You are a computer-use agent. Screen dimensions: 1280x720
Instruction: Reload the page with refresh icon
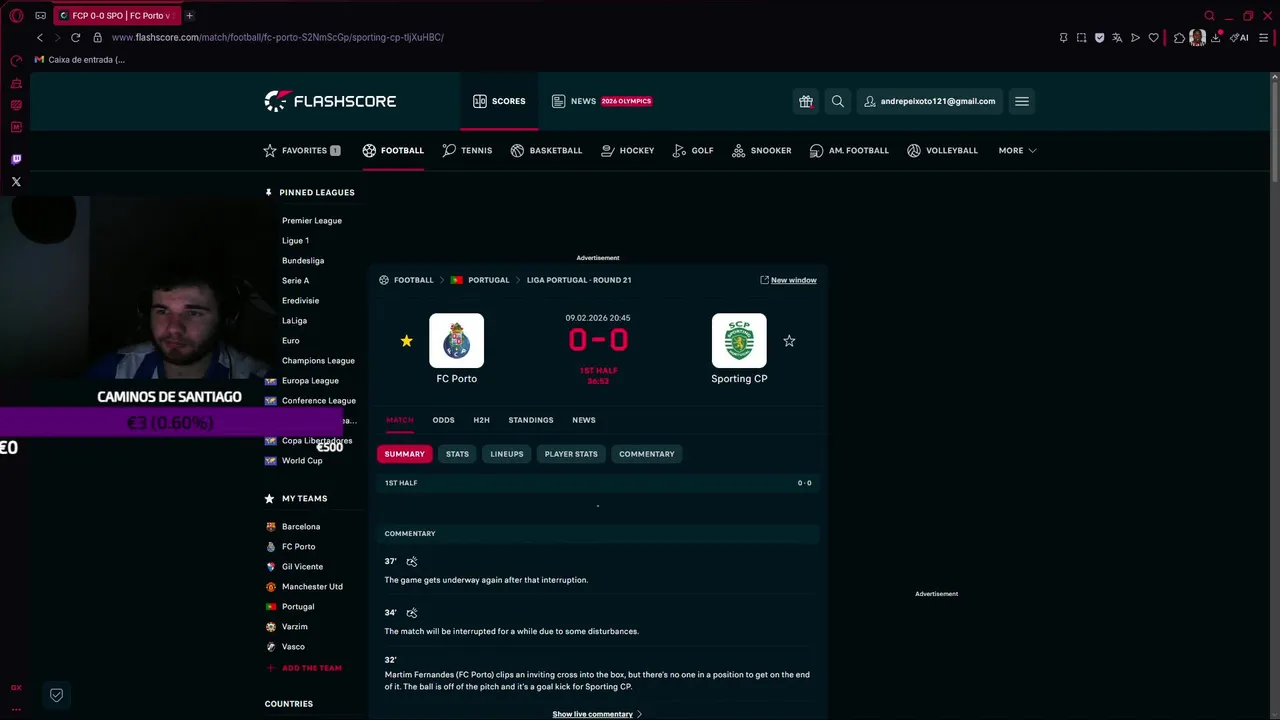[75, 37]
